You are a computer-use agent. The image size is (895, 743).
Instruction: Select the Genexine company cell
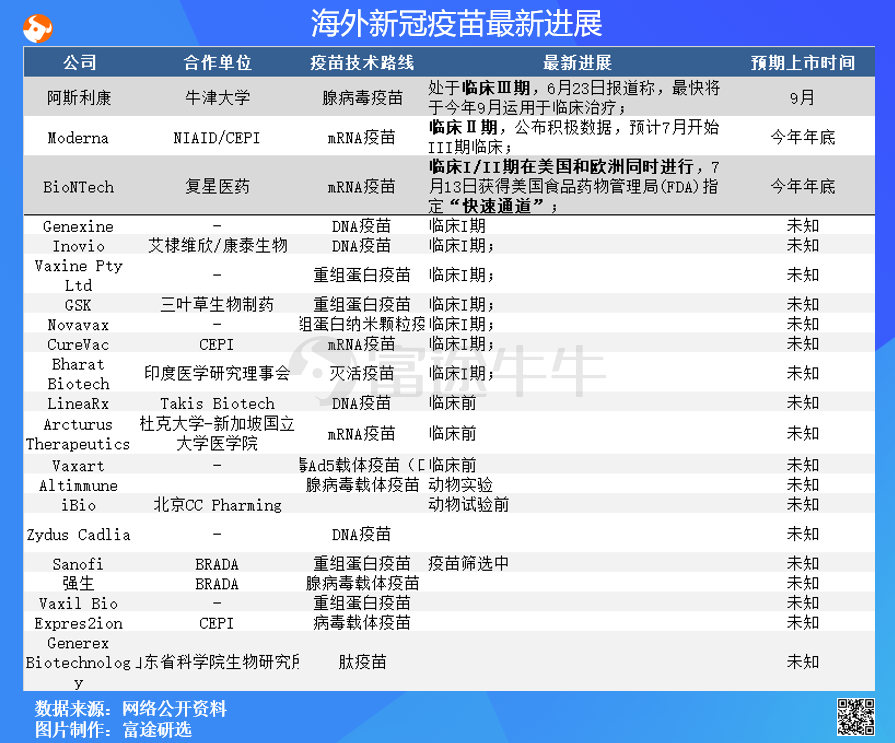78,227
